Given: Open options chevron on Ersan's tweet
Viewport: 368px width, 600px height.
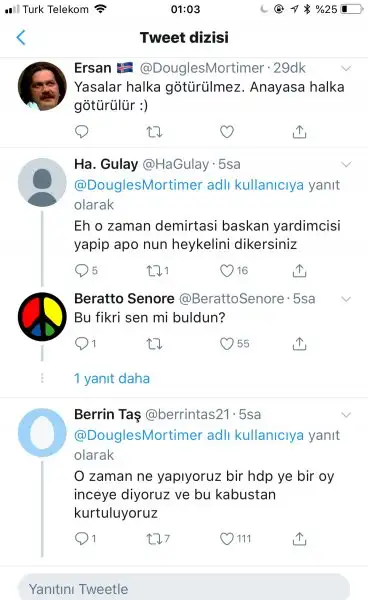Looking at the screenshot, I should click(x=346, y=68).
